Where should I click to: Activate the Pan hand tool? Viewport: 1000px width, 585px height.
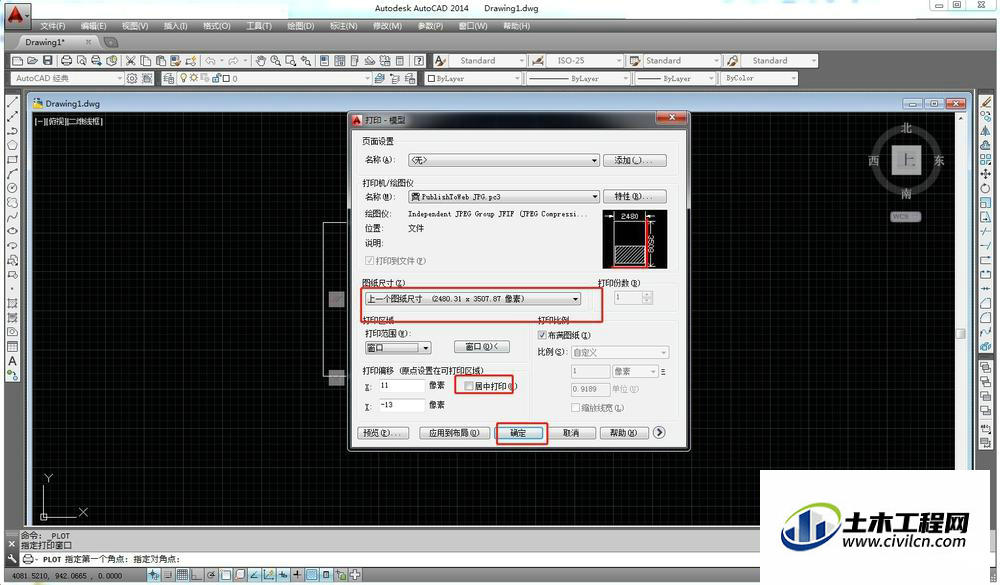tap(260, 61)
